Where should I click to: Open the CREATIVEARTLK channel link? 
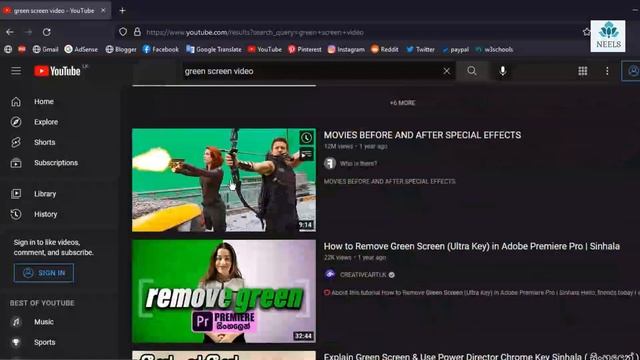[x=363, y=275]
